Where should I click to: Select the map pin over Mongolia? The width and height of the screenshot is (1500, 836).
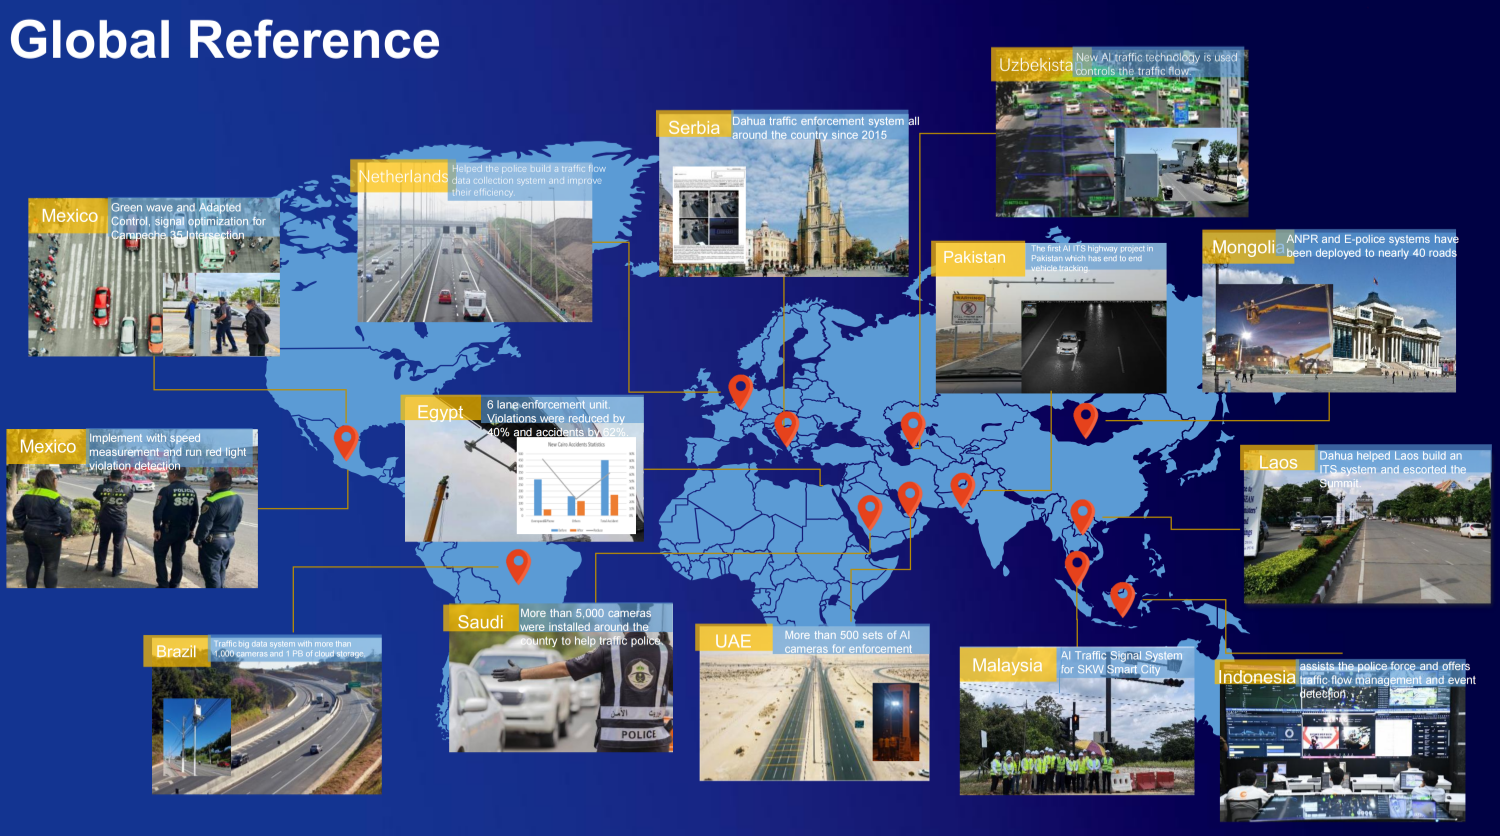[1085, 420]
